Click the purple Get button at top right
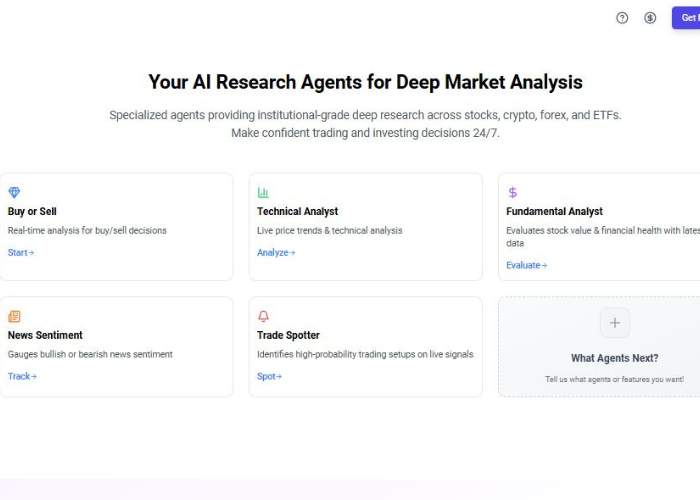 pos(686,18)
